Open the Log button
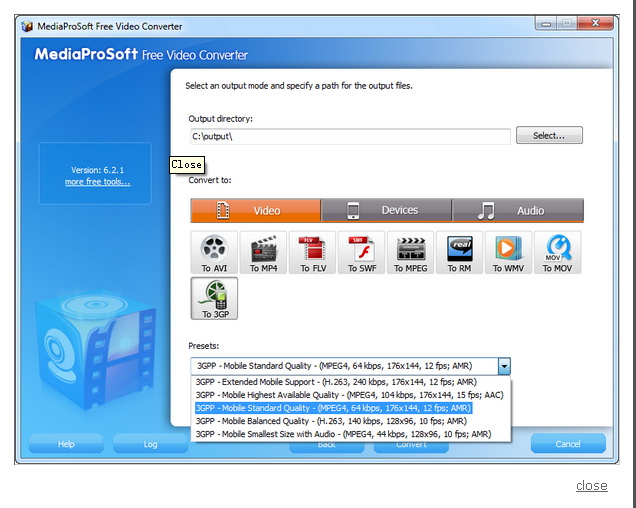Image resolution: width=636 pixels, height=508 pixels. (150, 444)
